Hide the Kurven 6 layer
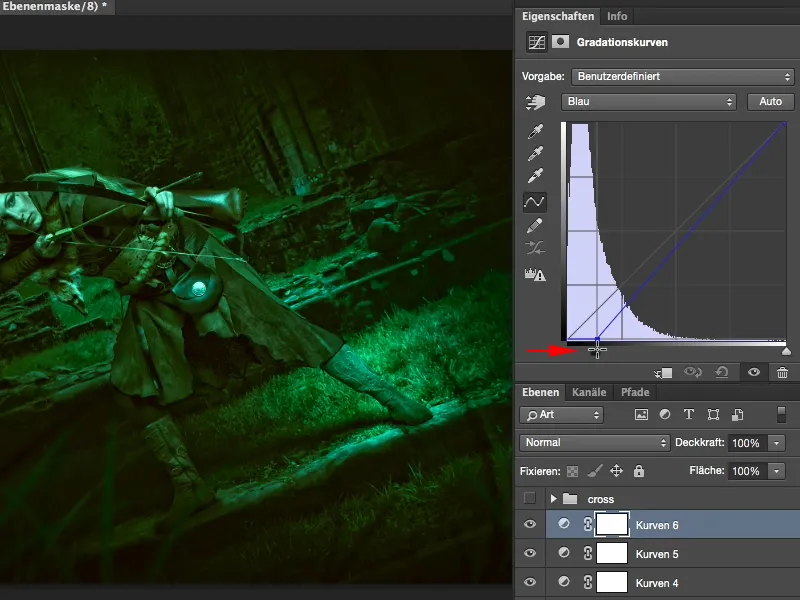Image resolution: width=800 pixels, height=600 pixels. pos(530,524)
